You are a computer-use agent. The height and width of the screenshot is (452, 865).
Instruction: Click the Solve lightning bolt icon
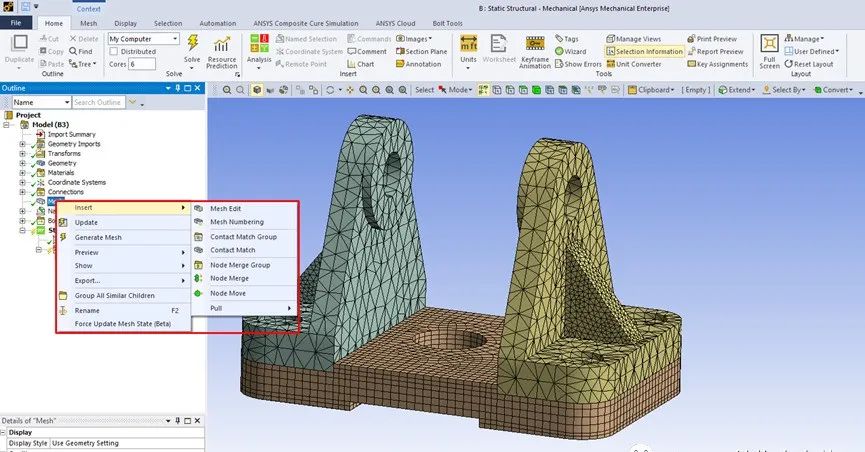point(193,42)
